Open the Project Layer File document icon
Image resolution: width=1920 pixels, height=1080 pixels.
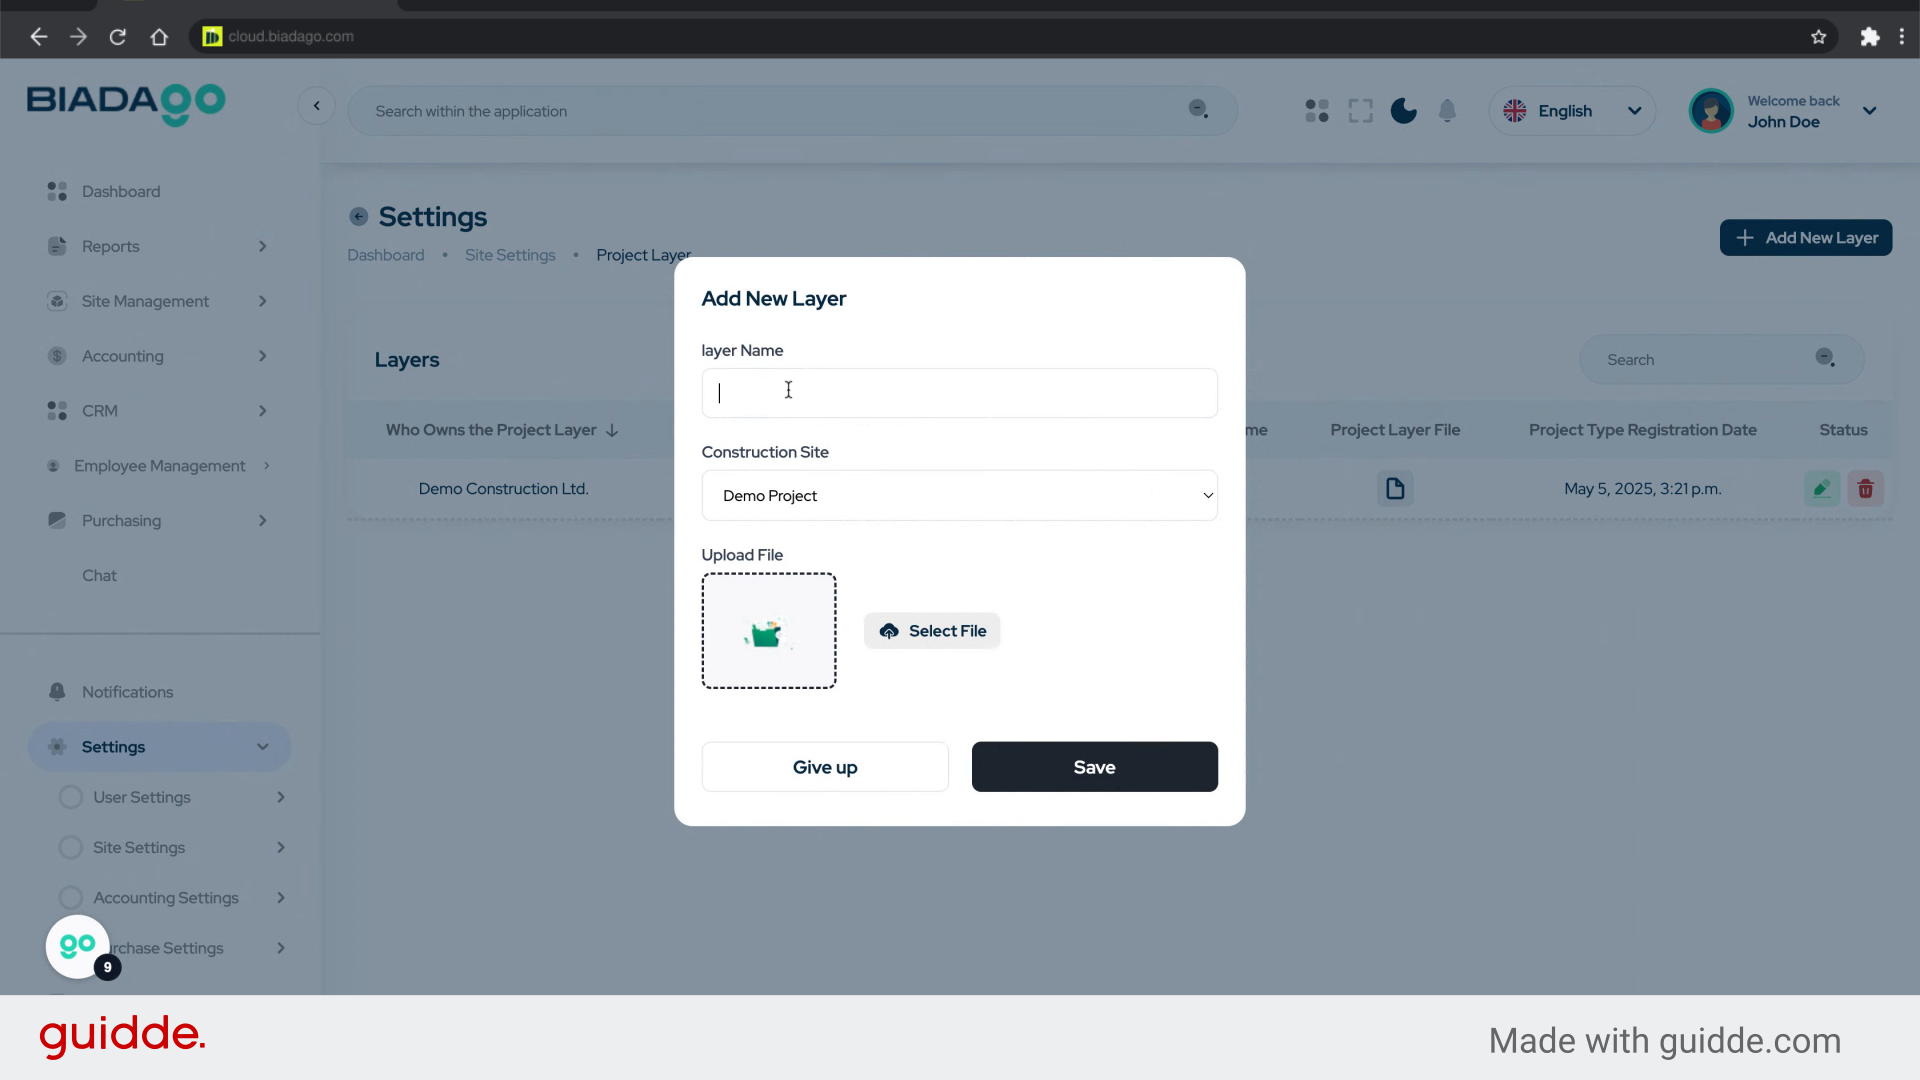(x=1395, y=489)
